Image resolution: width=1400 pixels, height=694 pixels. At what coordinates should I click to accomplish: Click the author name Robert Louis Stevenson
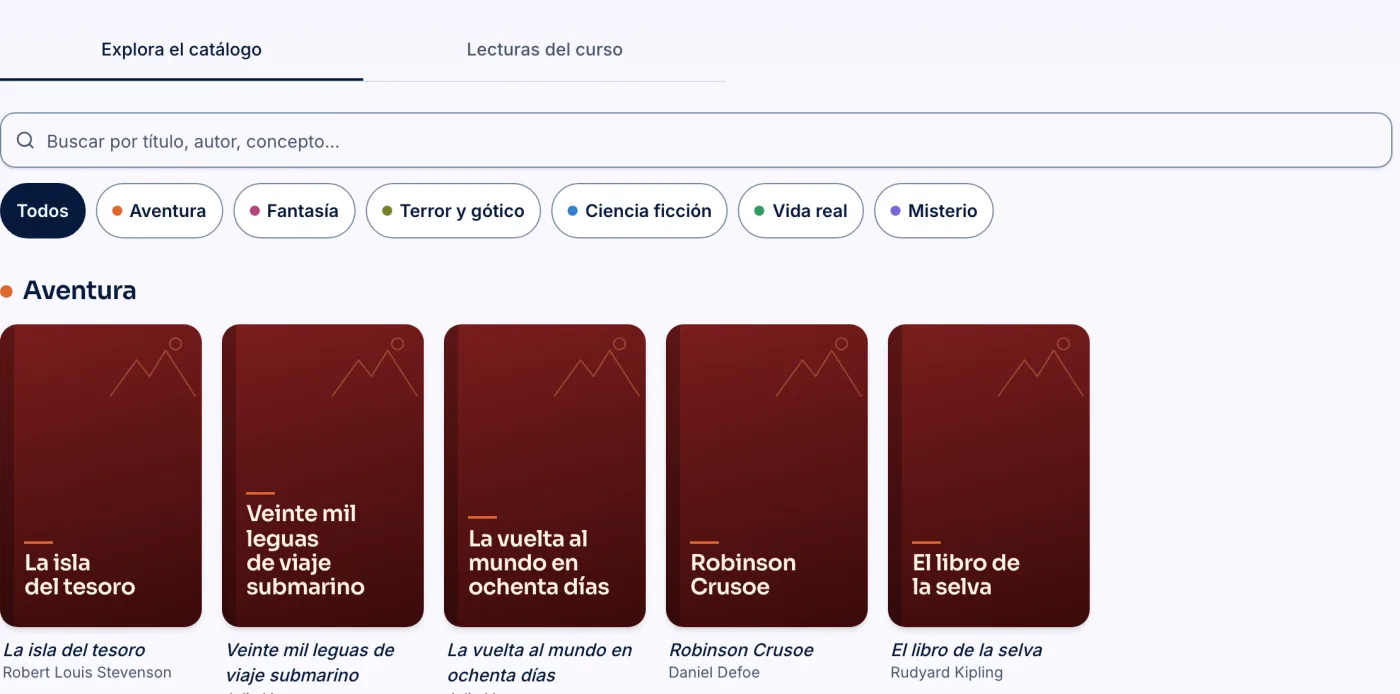[x=87, y=673]
